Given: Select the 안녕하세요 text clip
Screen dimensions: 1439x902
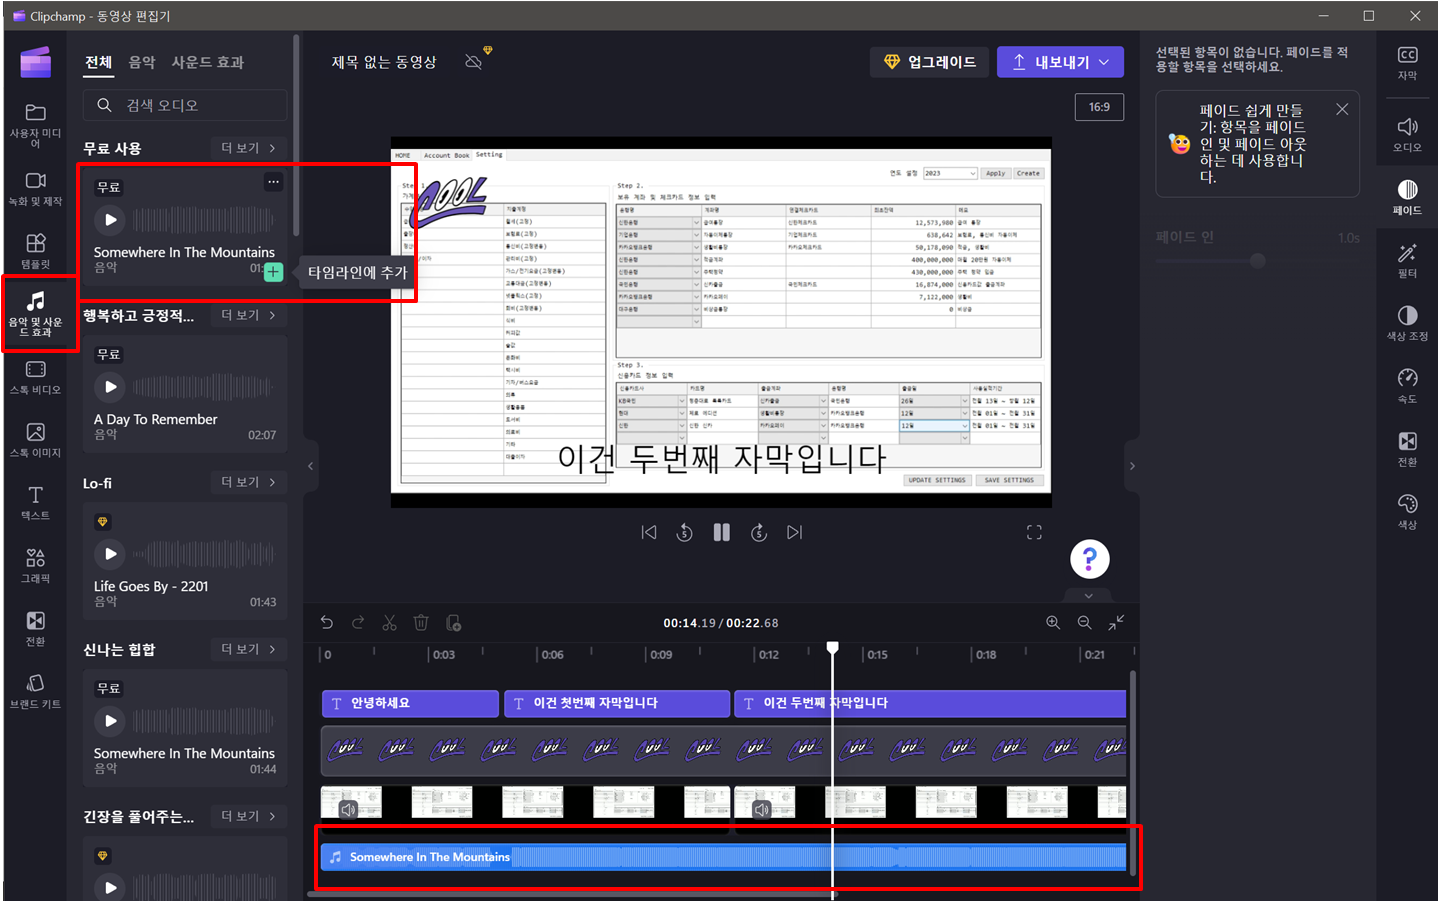Looking at the screenshot, I should point(410,703).
